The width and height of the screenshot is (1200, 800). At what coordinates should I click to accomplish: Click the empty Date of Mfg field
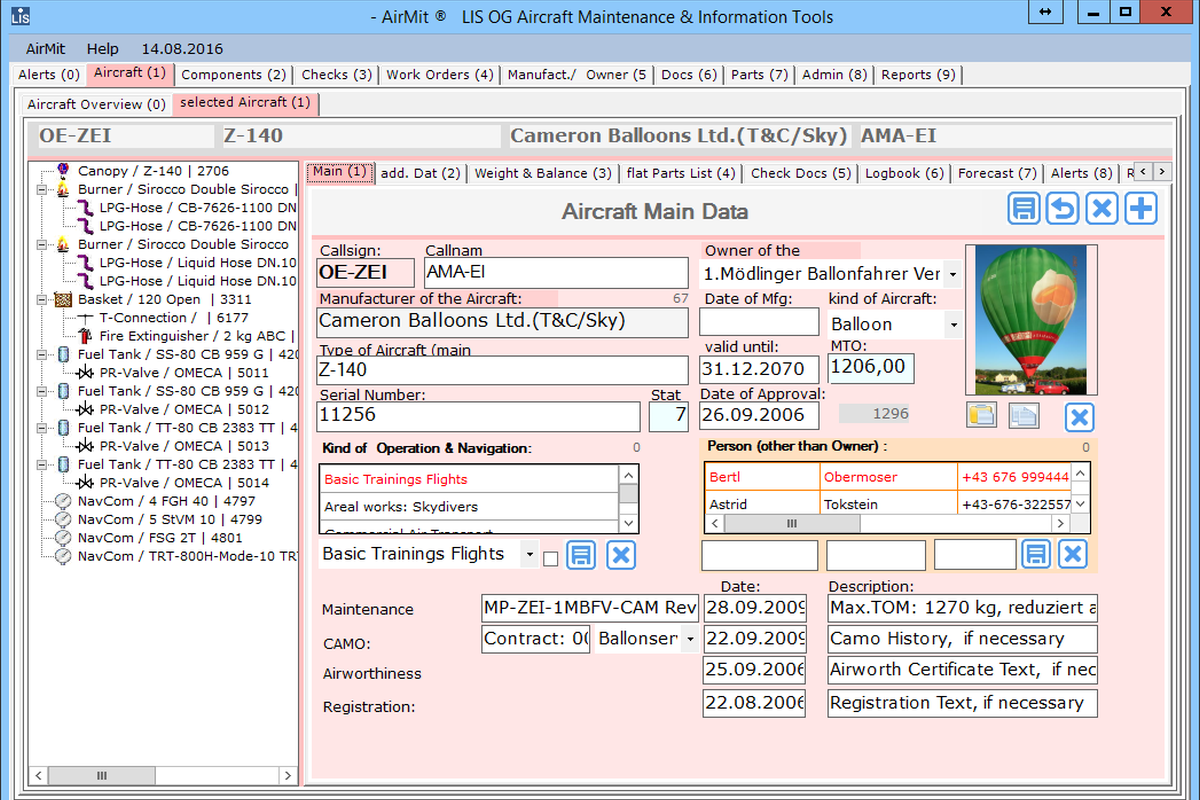(759, 322)
